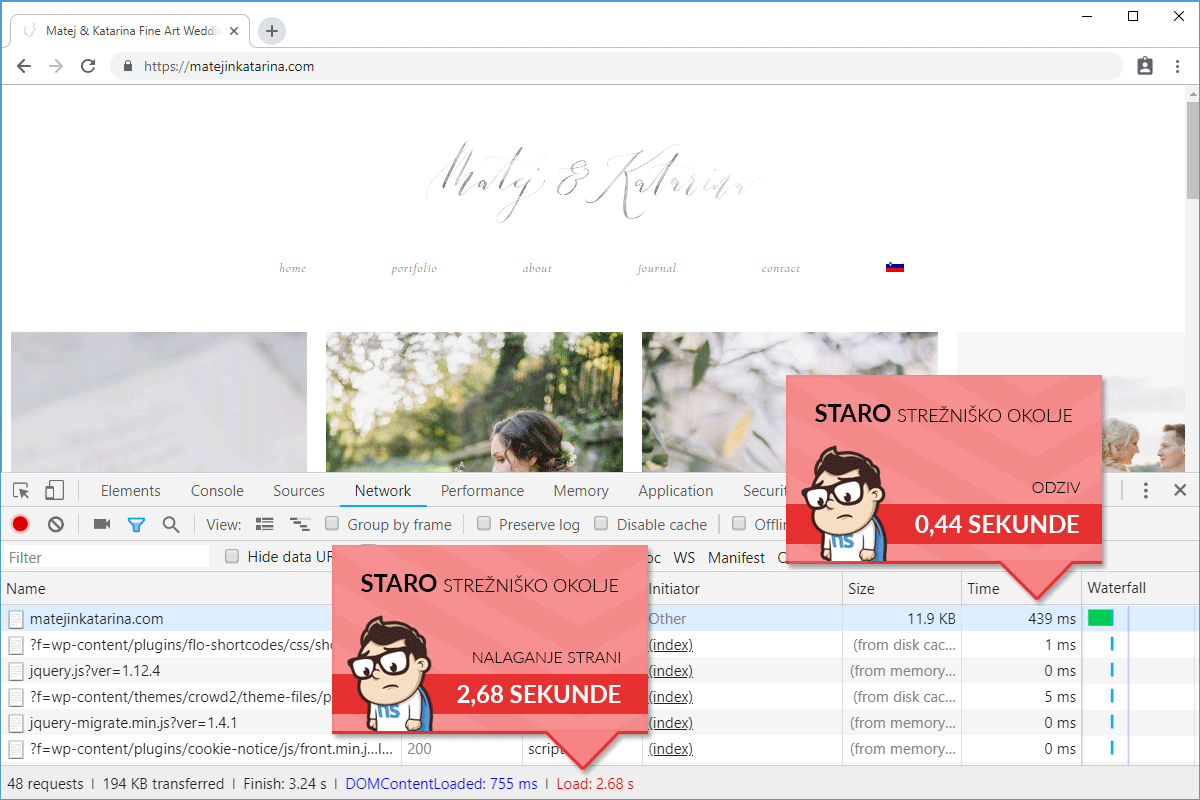Tick the Disable cache checkbox
The width and height of the screenshot is (1200, 800).
coord(601,524)
